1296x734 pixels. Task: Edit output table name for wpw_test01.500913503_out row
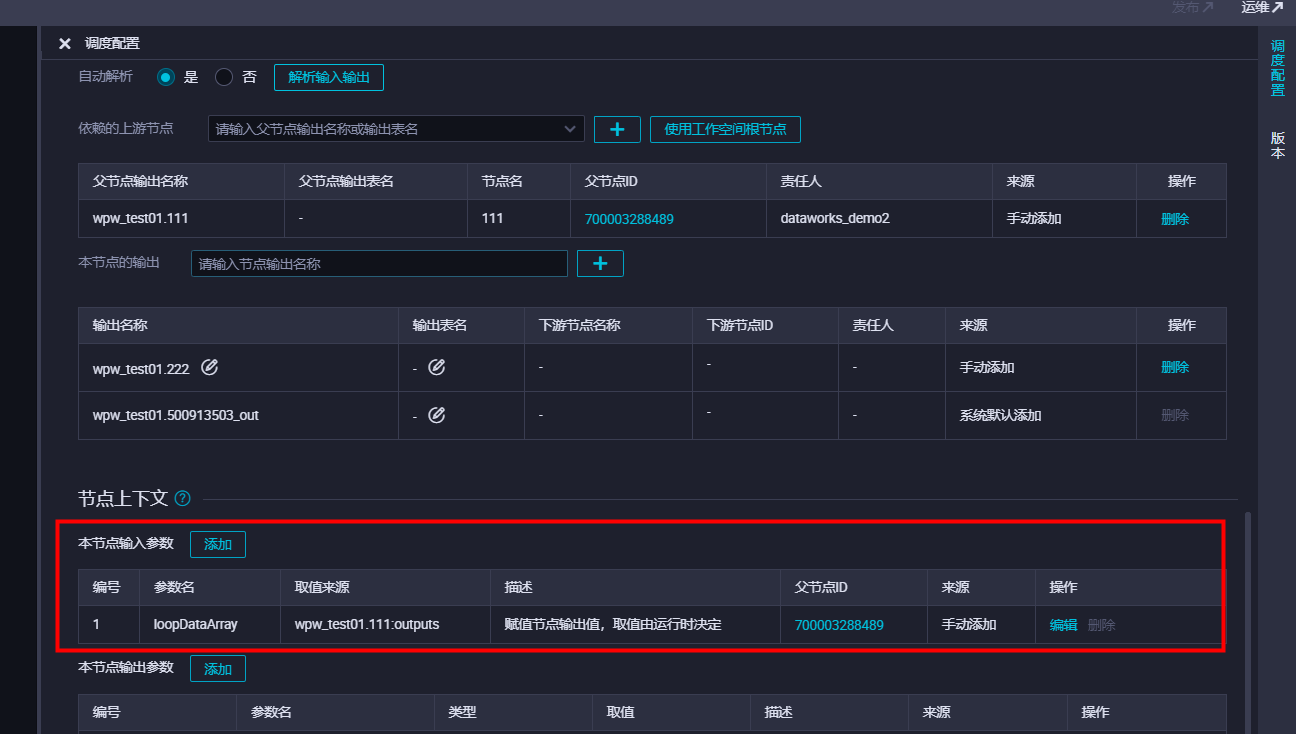pyautogui.click(x=436, y=414)
